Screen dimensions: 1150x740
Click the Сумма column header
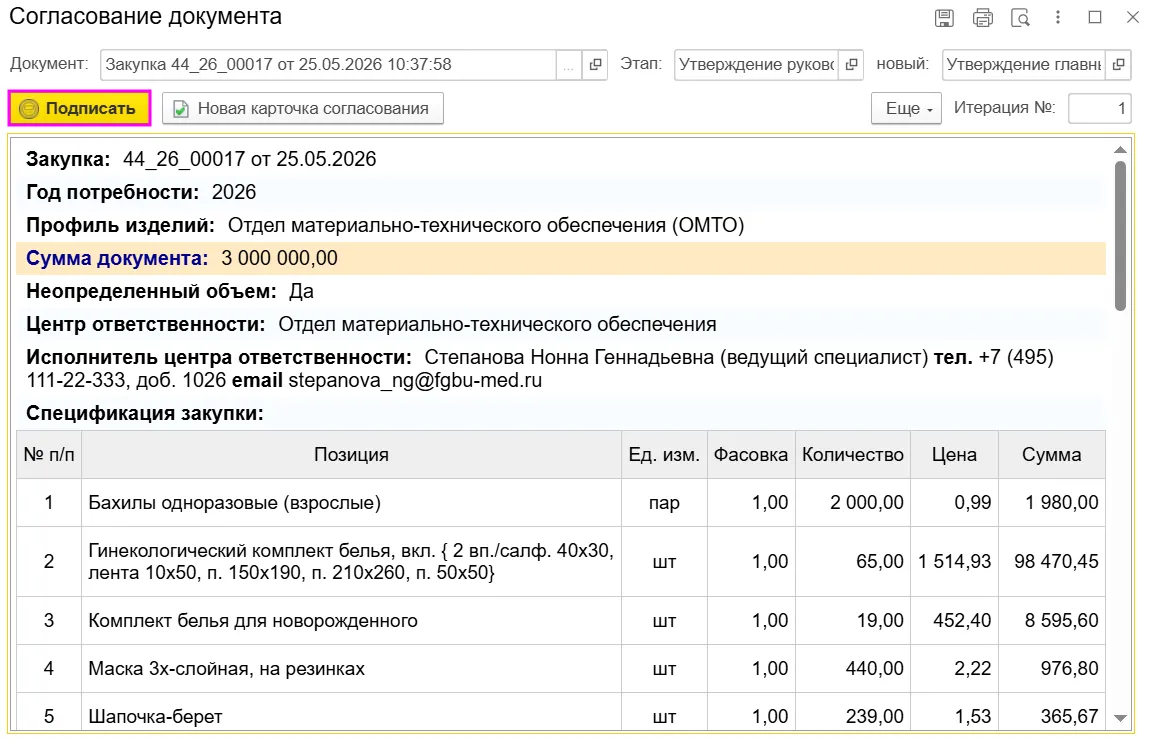[1052, 455]
